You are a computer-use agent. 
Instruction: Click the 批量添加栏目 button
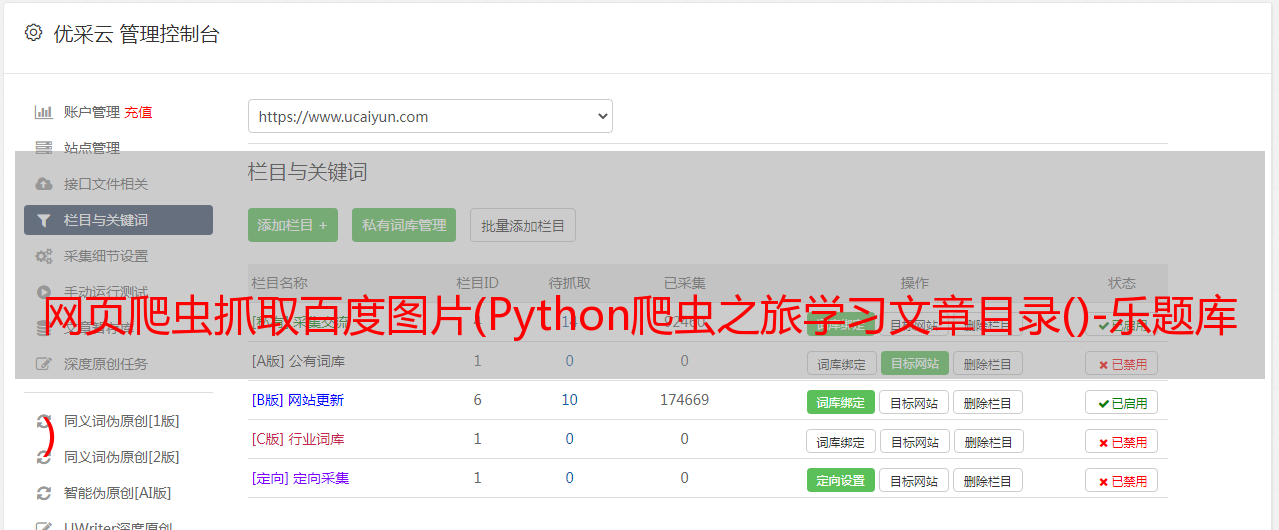click(523, 225)
